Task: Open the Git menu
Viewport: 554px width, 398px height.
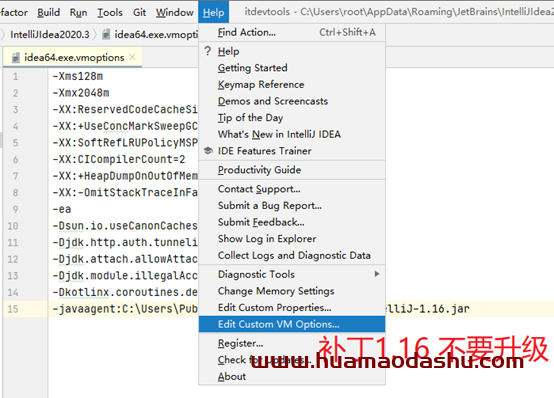Action: (139, 12)
